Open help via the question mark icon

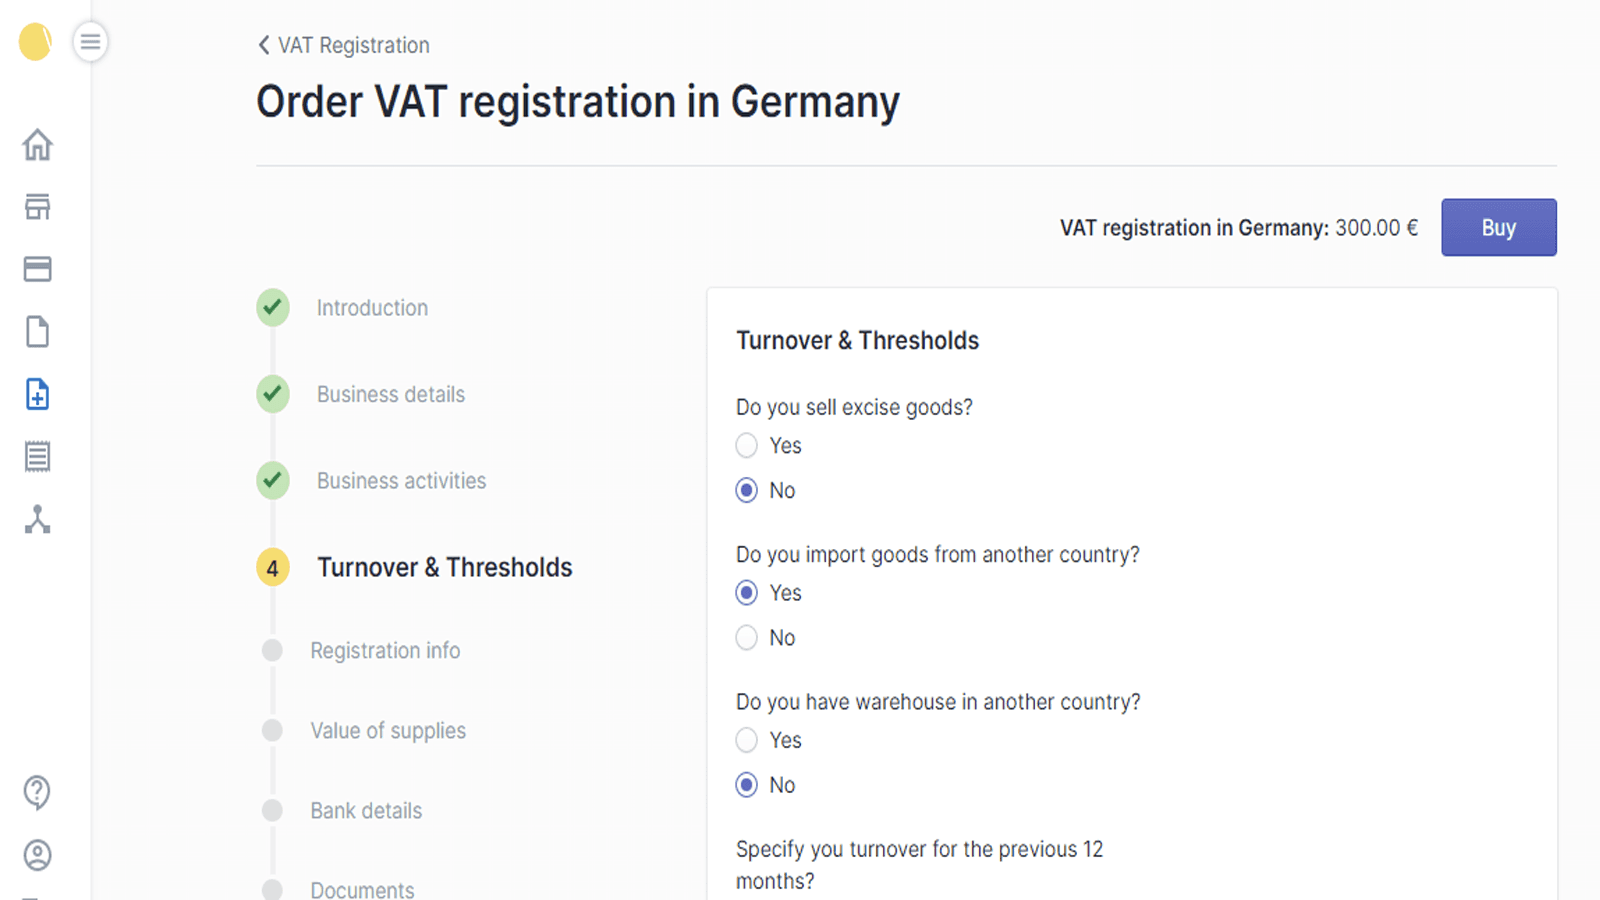coord(37,792)
